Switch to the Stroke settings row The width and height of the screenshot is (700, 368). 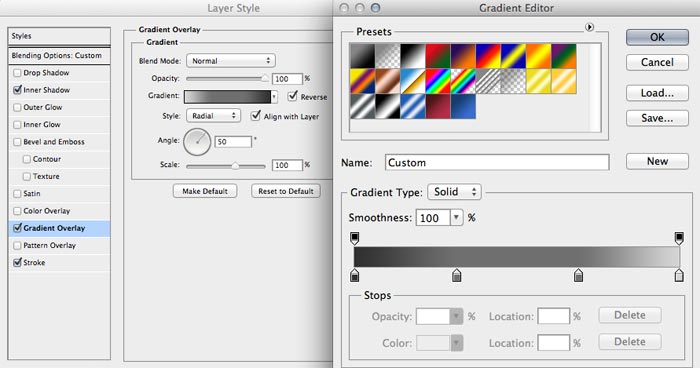[x=59, y=263]
